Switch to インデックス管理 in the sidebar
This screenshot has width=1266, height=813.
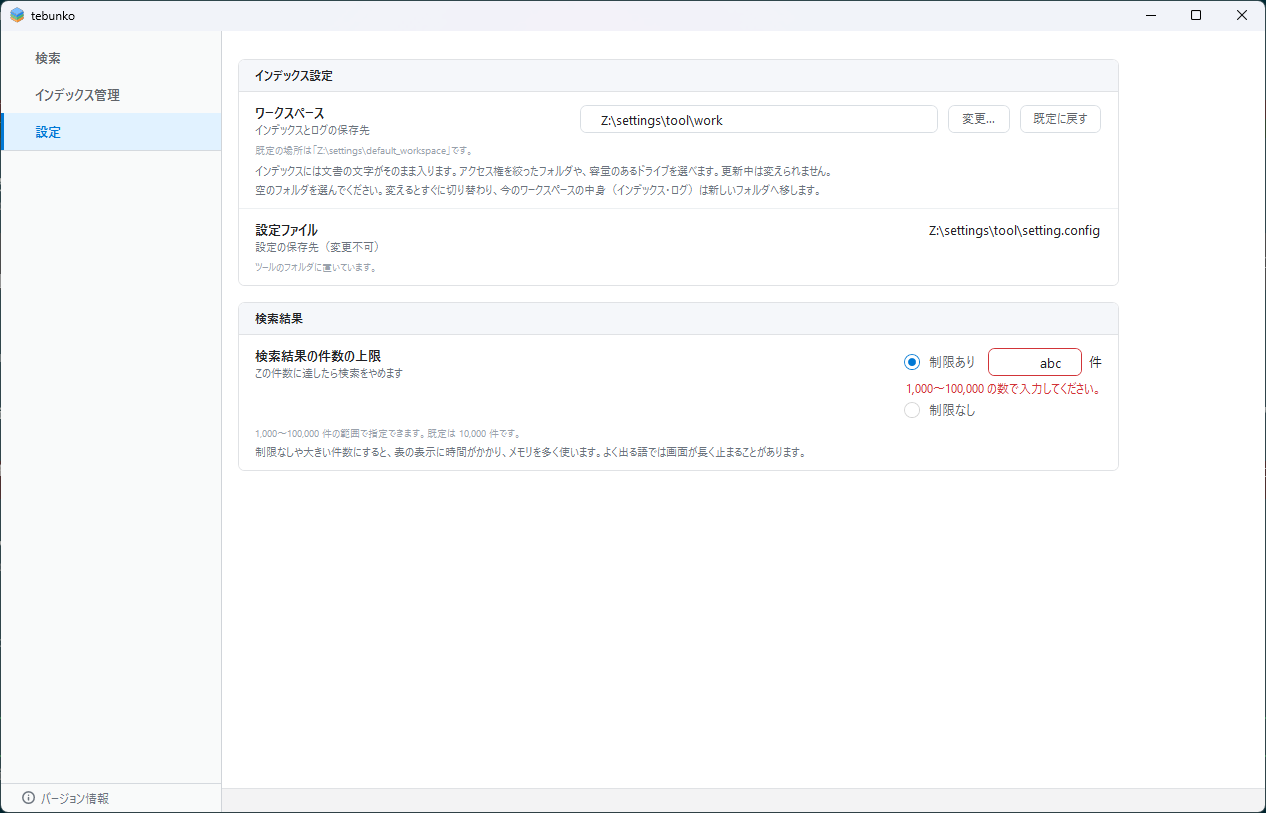pyautogui.click(x=110, y=95)
